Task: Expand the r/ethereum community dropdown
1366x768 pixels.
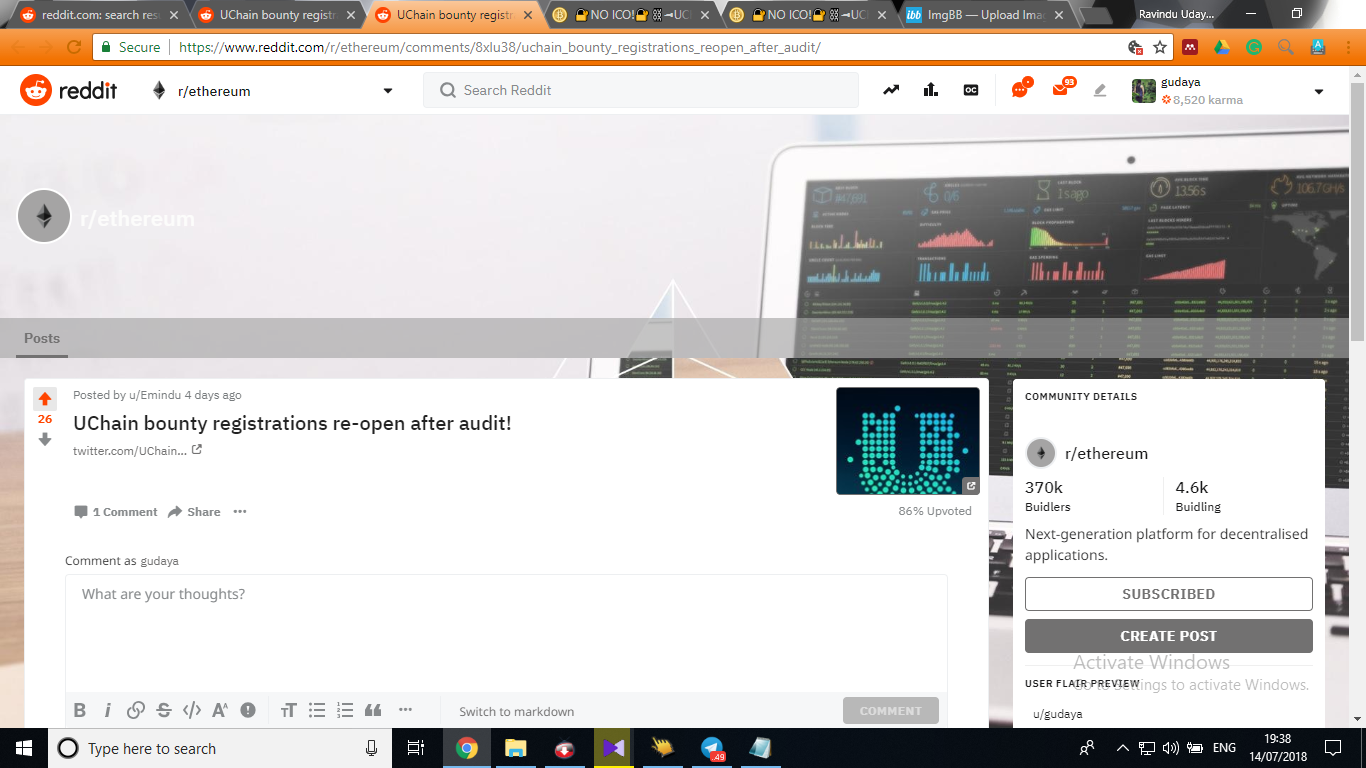Action: click(388, 91)
